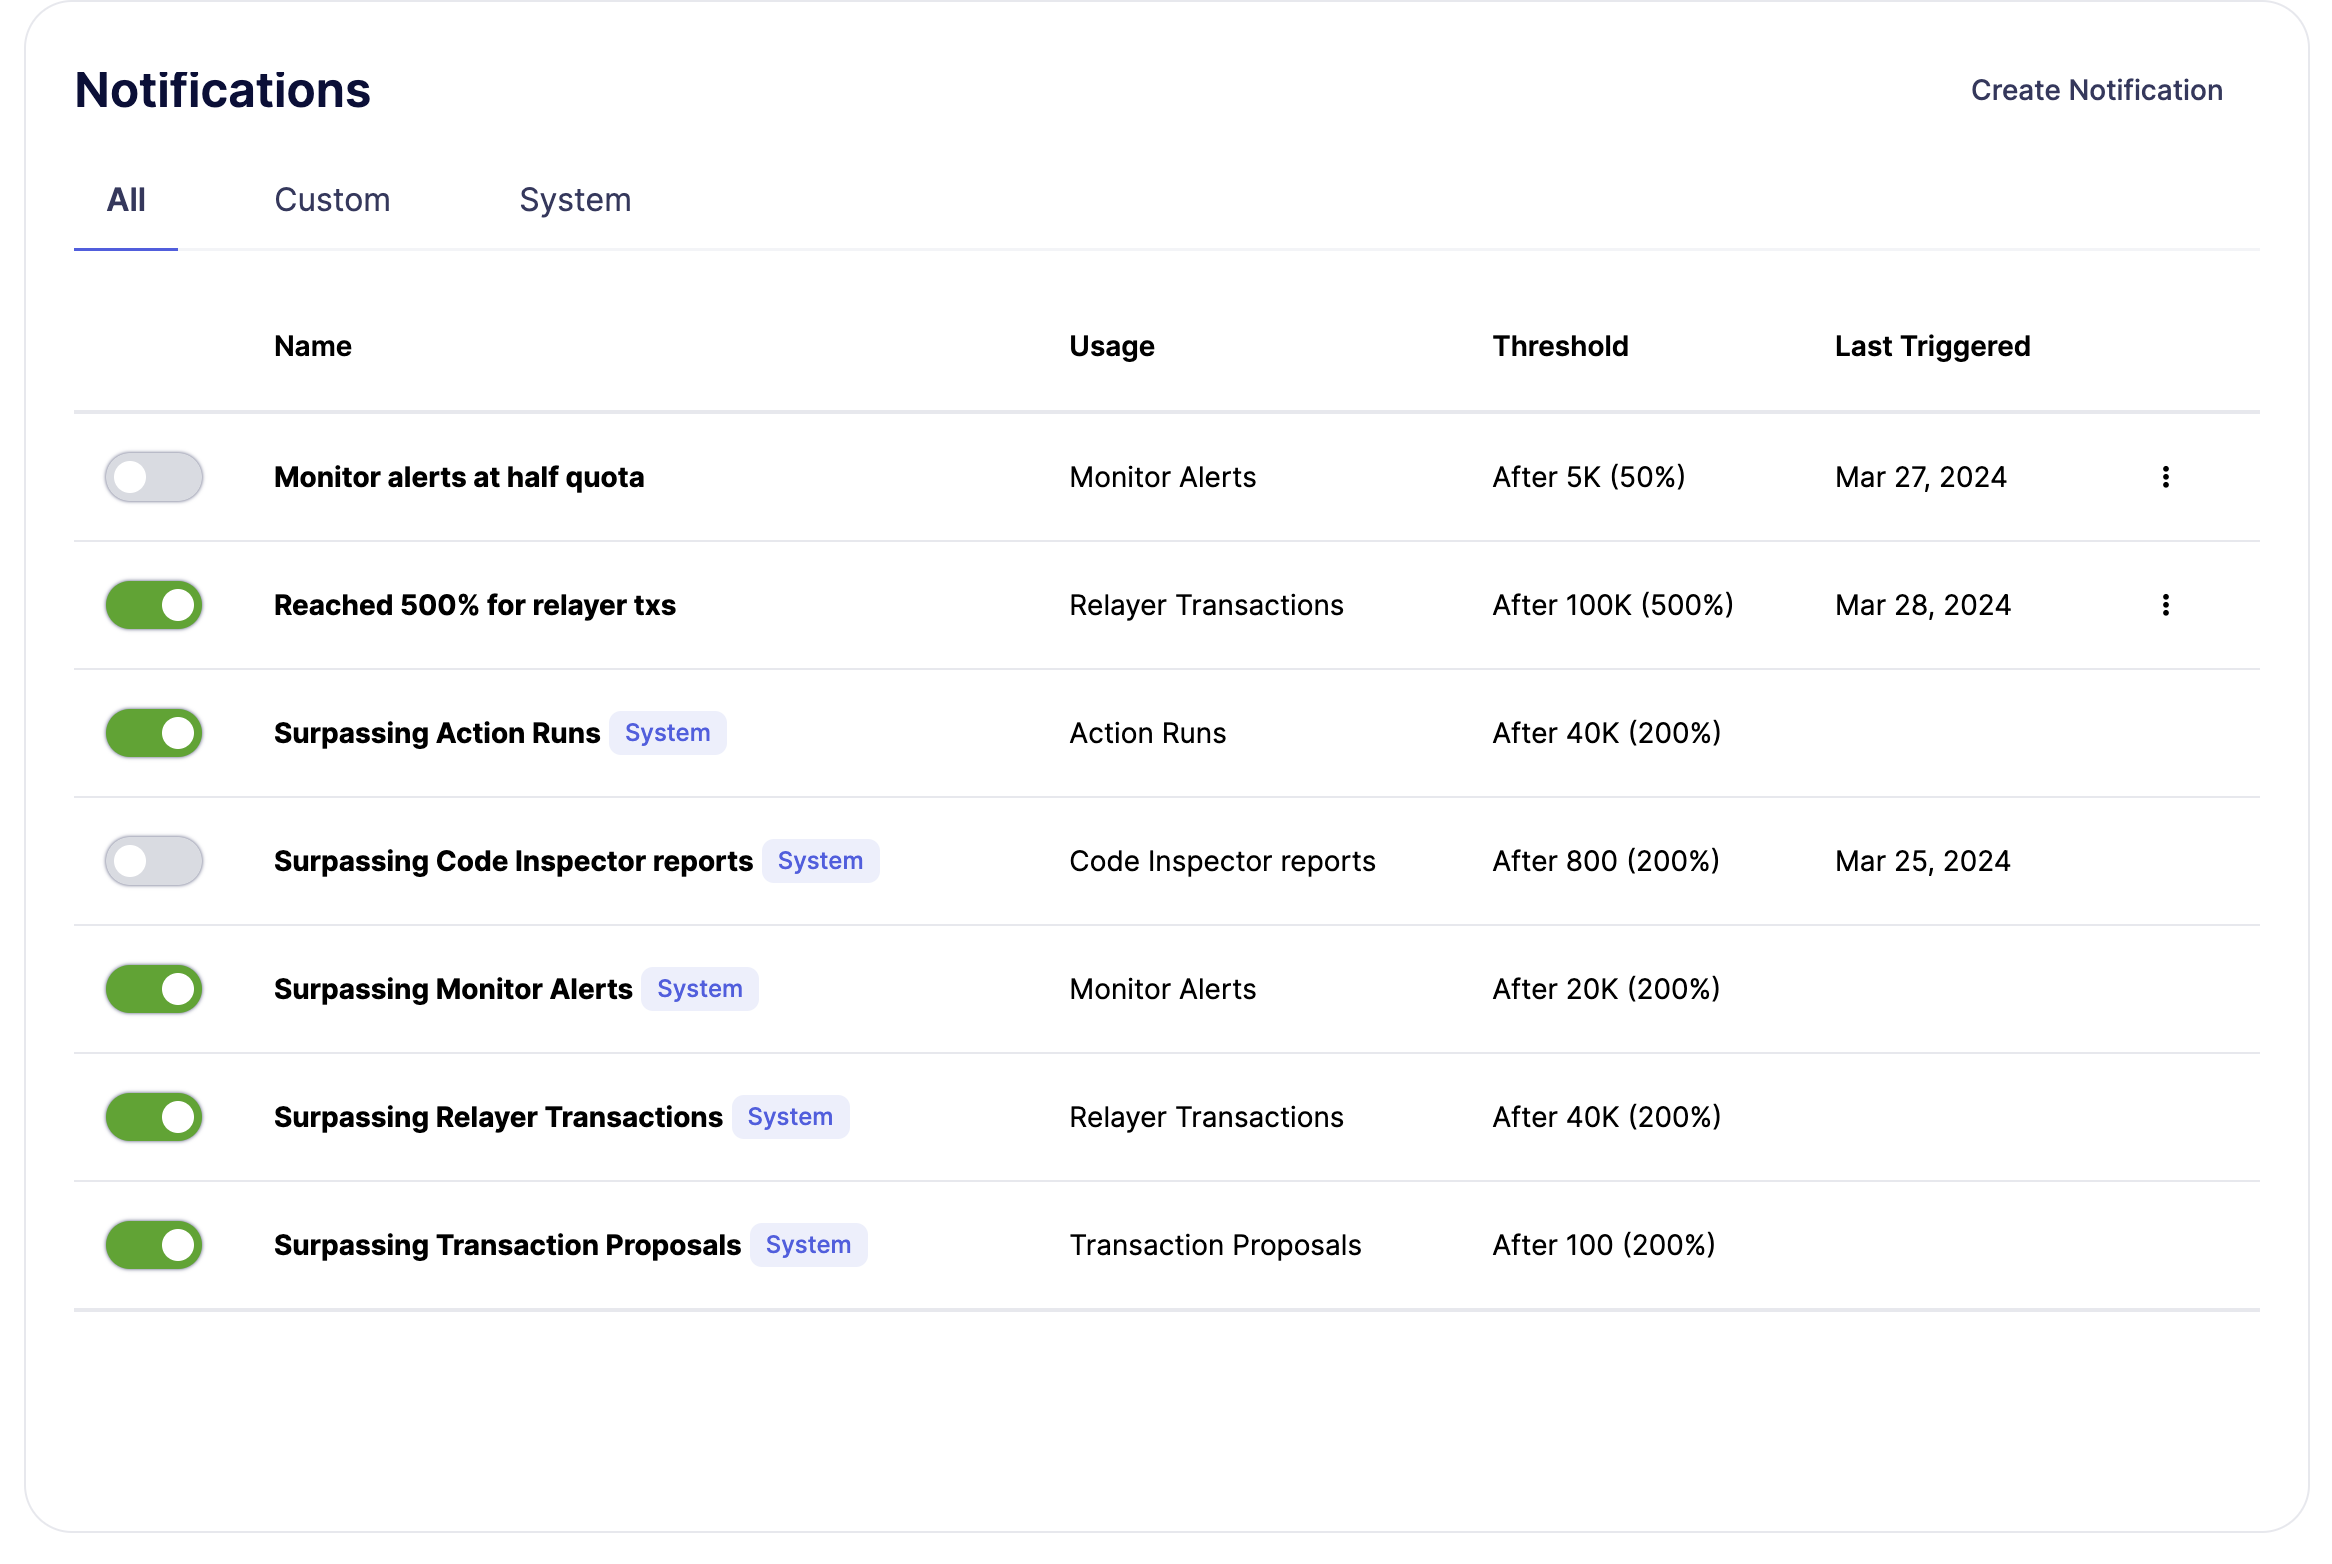Image resolution: width=2332 pixels, height=1564 pixels.
Task: Disable Reached 500% for relayer txs toggle
Action: tap(154, 605)
